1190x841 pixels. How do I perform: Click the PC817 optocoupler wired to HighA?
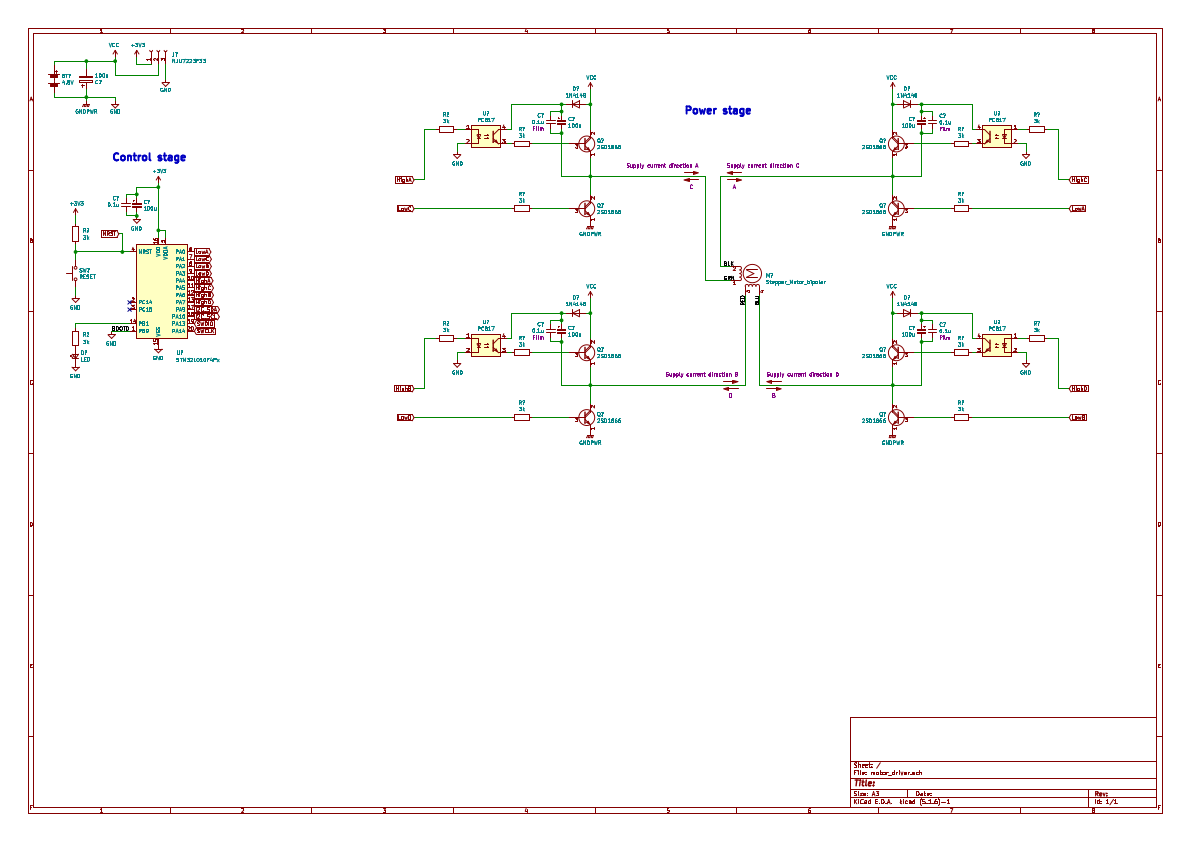pyautogui.click(x=486, y=137)
